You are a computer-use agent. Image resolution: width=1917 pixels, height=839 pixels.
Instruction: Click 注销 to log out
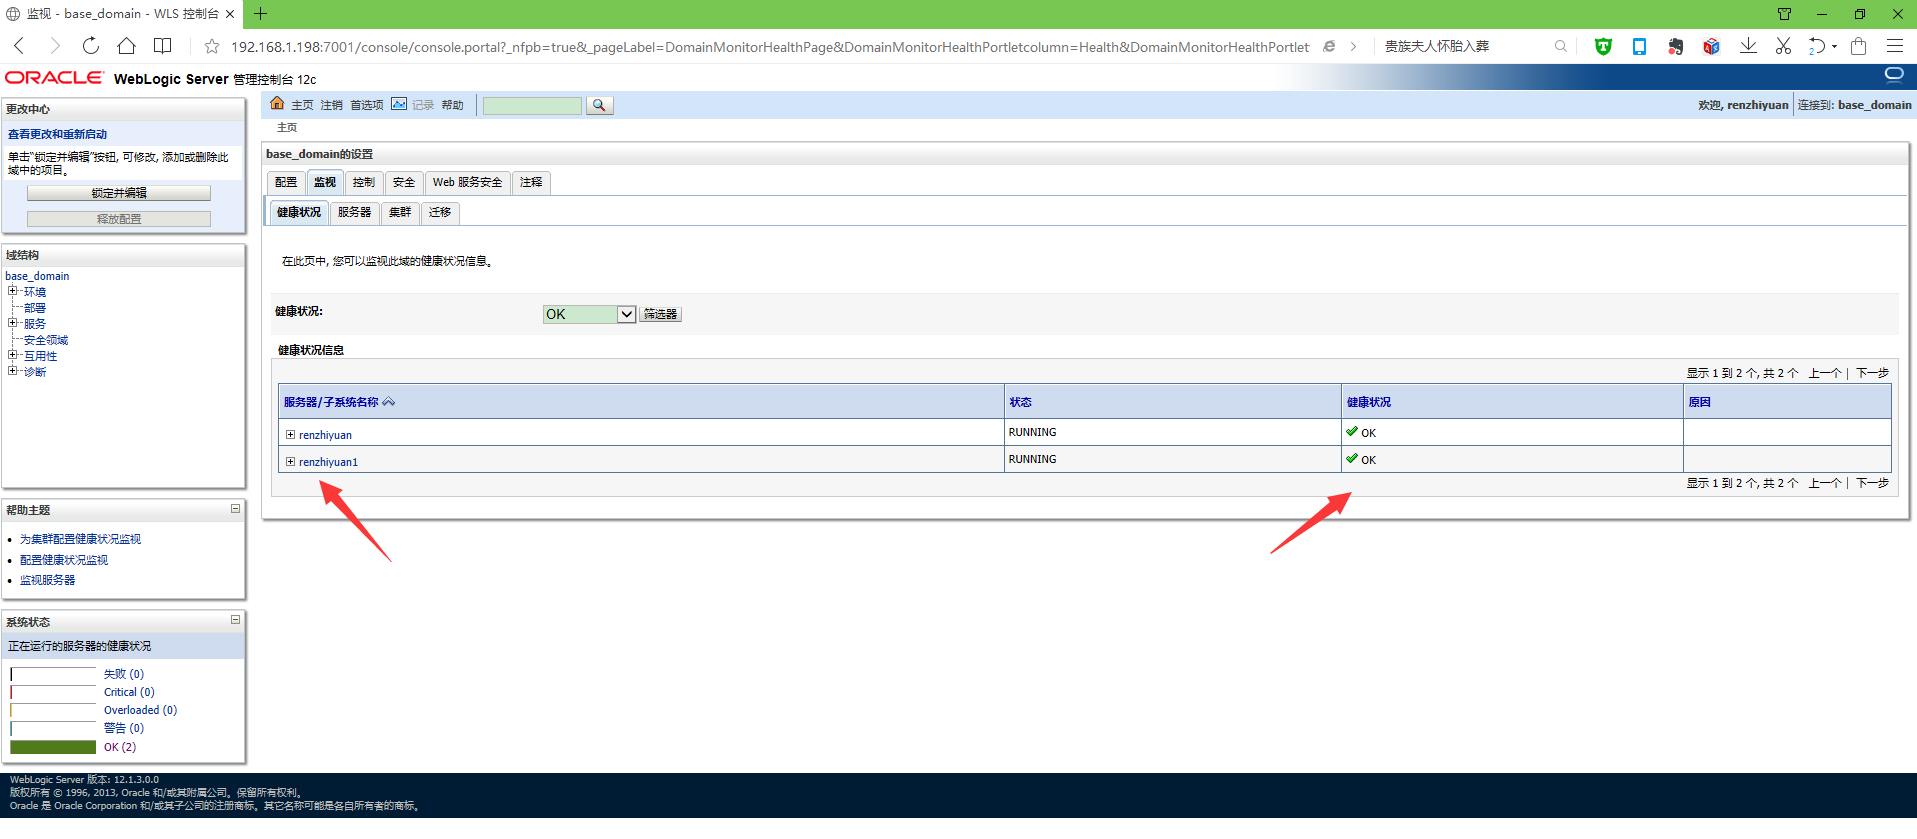(x=332, y=105)
